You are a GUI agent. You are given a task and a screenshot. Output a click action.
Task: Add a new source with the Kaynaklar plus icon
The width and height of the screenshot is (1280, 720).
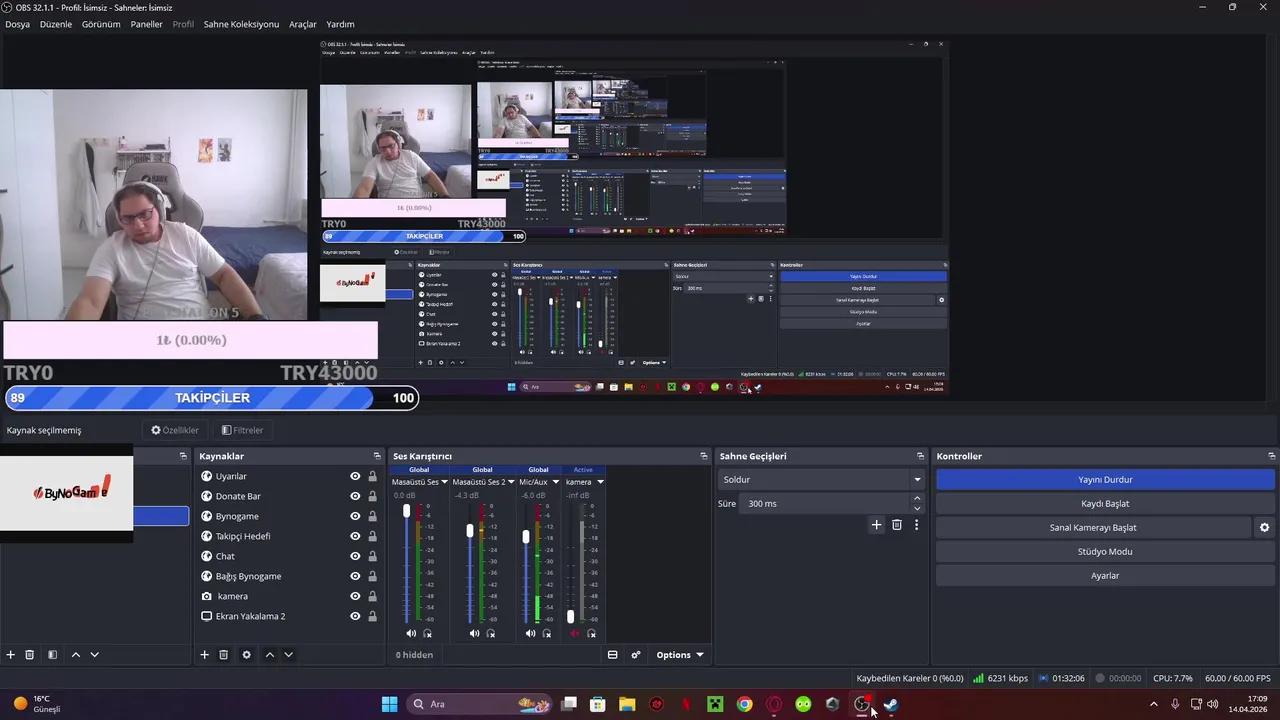[204, 655]
